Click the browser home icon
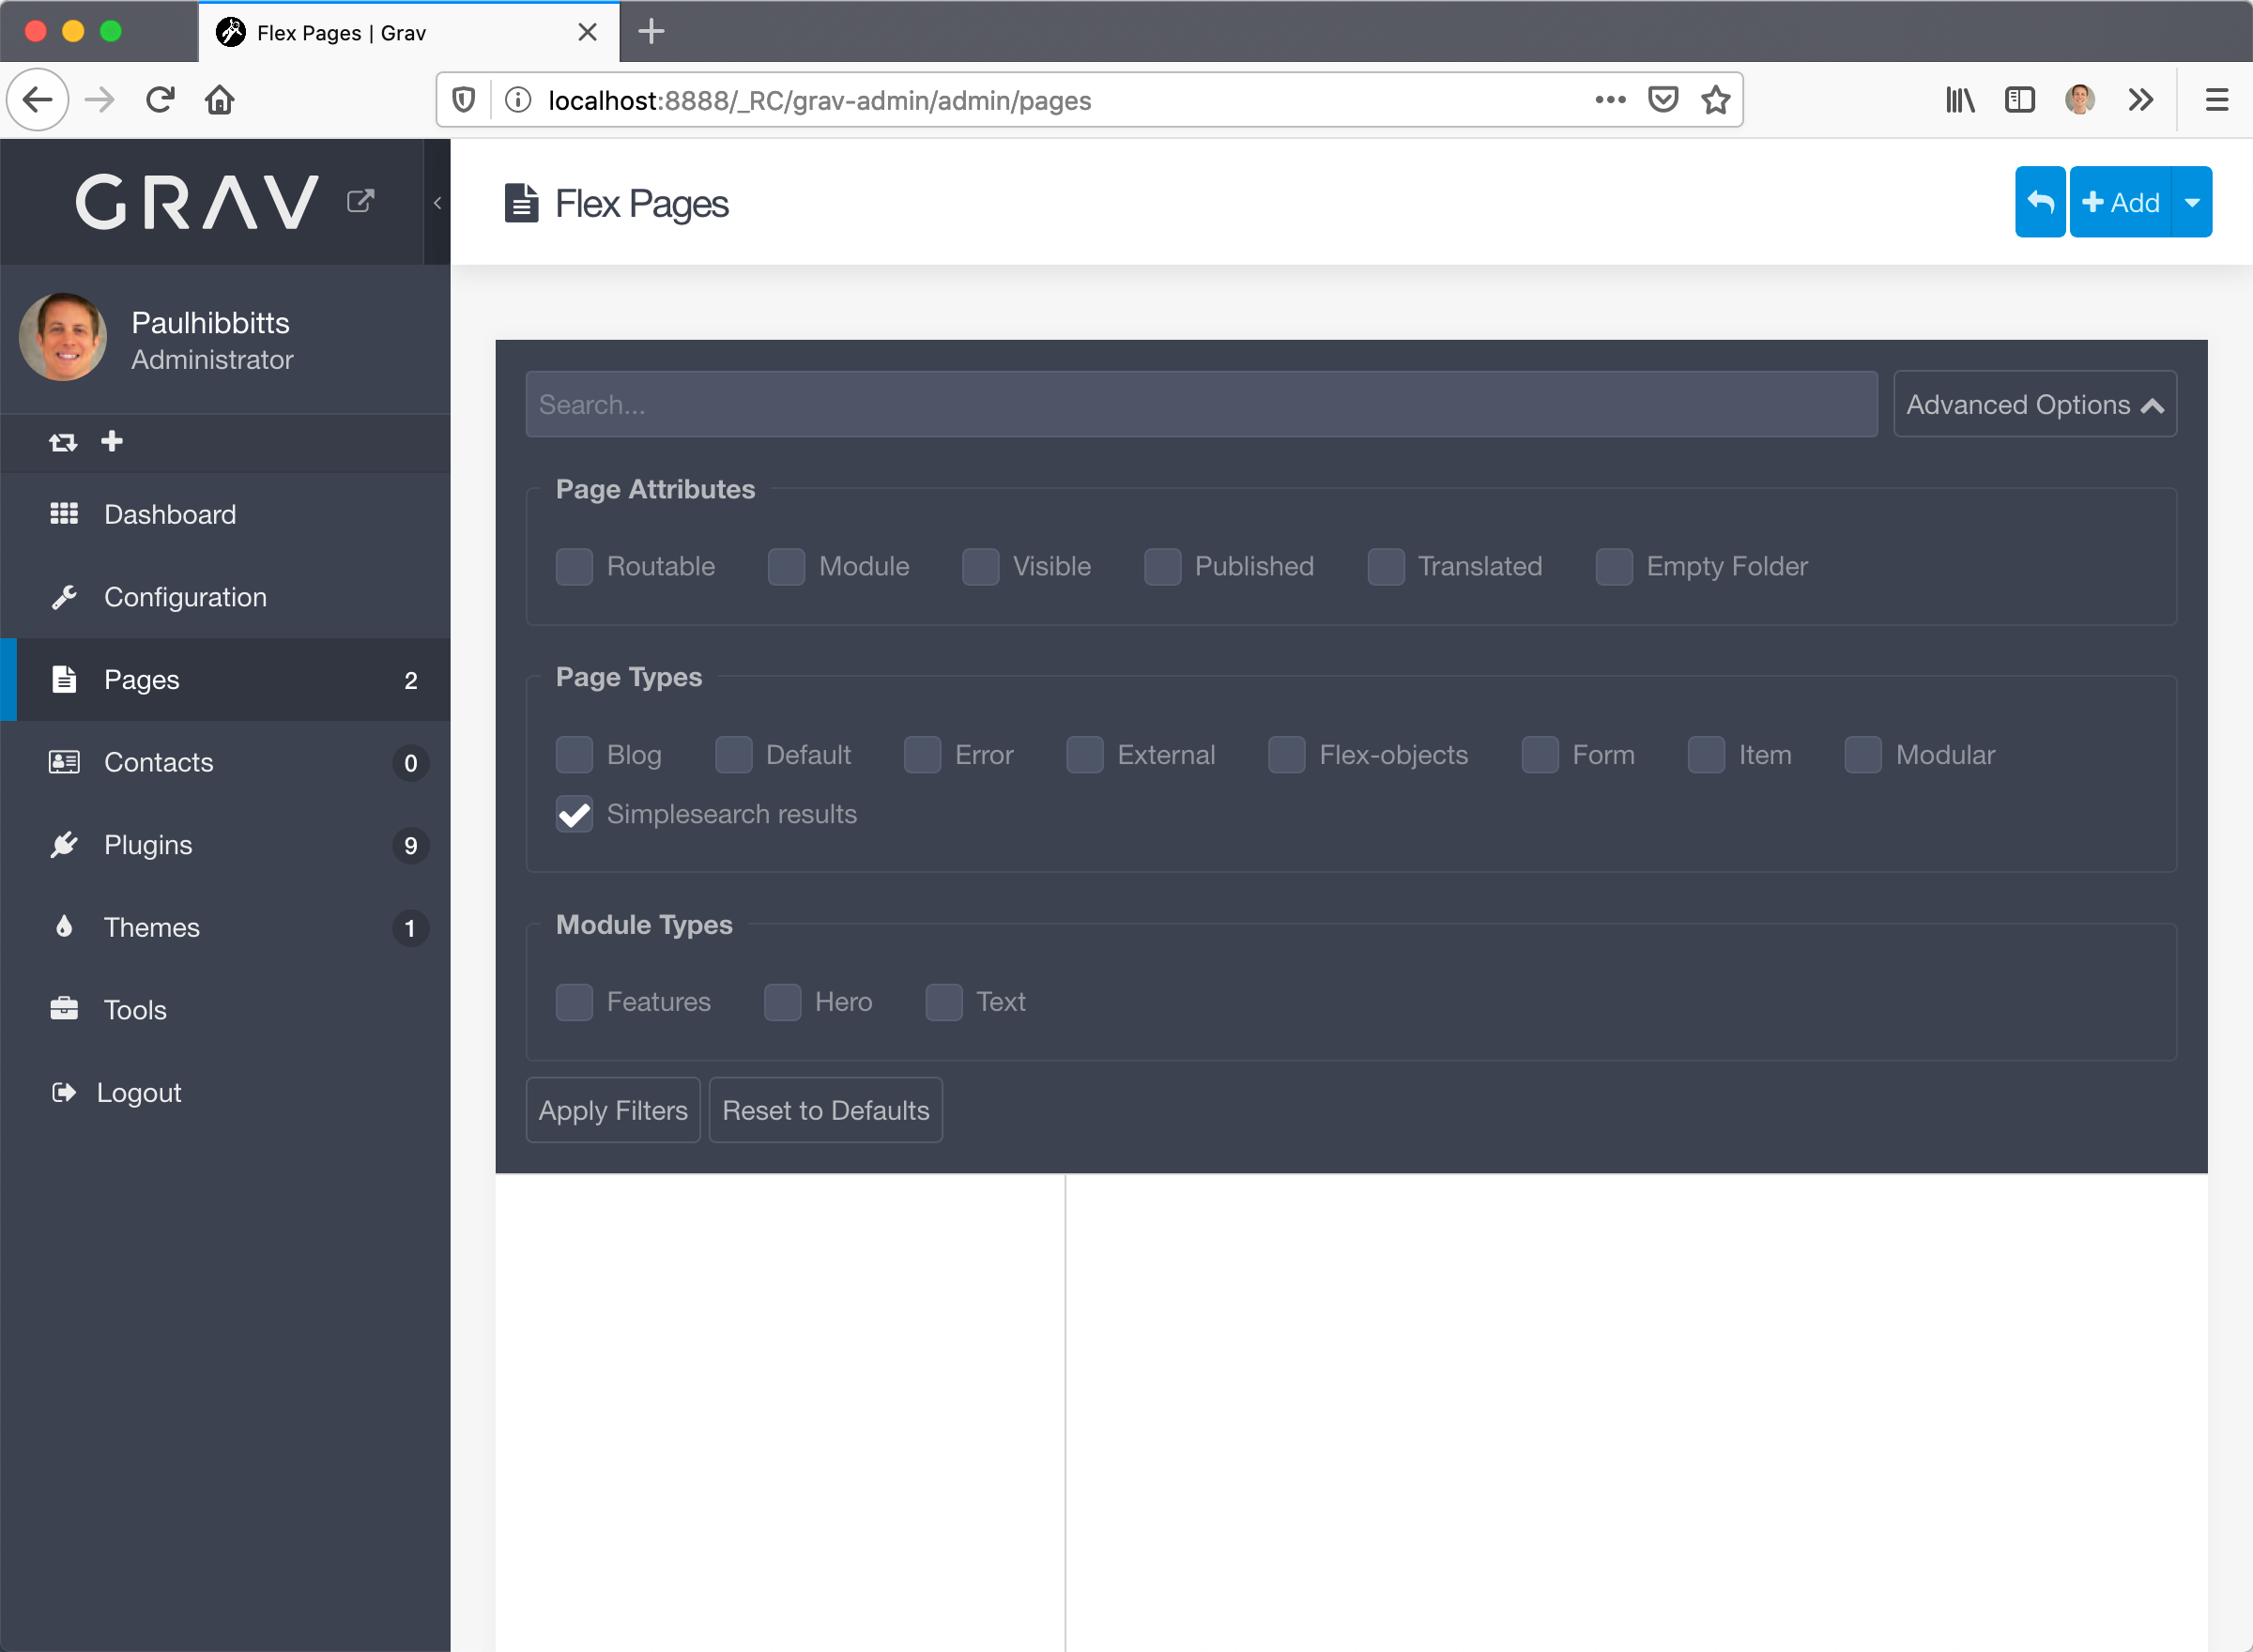 tap(220, 99)
